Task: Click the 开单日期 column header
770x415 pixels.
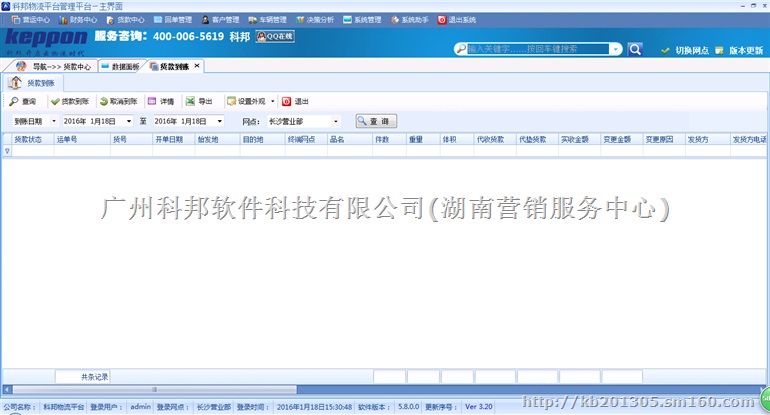Action: click(x=173, y=139)
